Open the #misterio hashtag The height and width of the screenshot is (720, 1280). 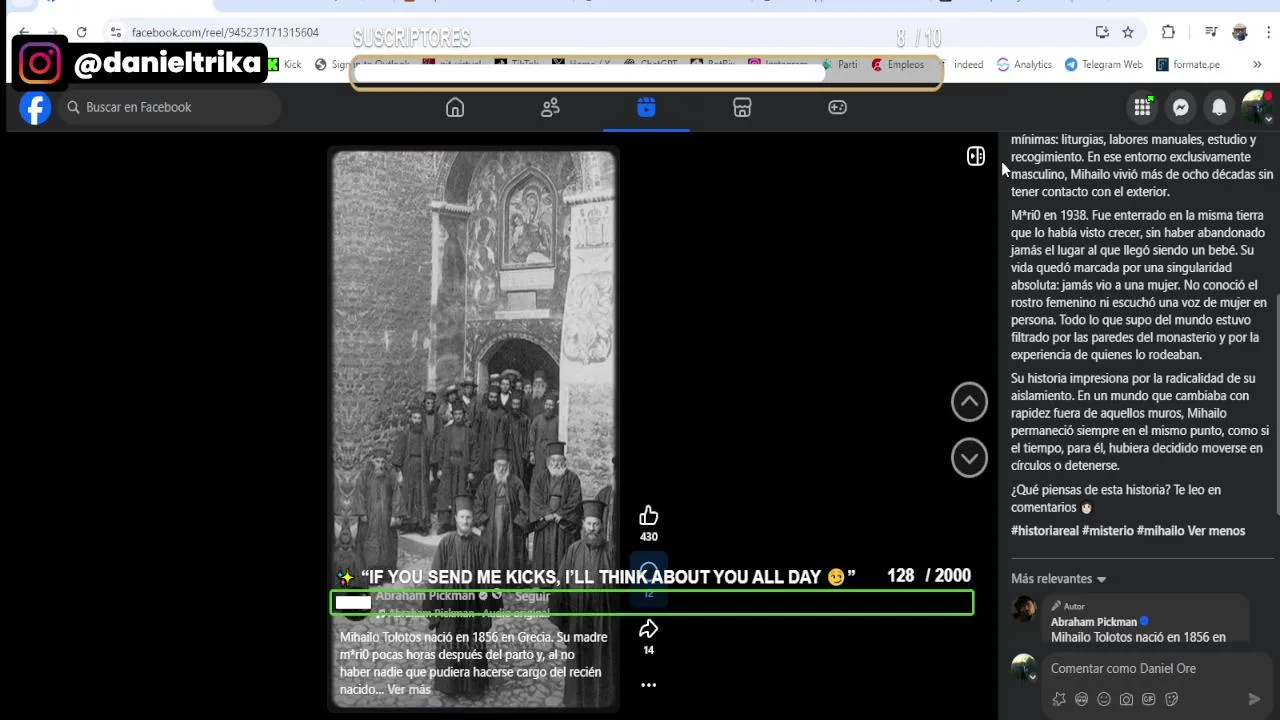1108,531
